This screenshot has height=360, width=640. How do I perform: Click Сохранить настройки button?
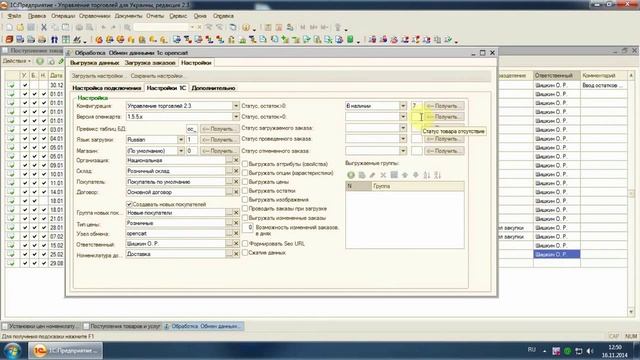click(x=157, y=76)
